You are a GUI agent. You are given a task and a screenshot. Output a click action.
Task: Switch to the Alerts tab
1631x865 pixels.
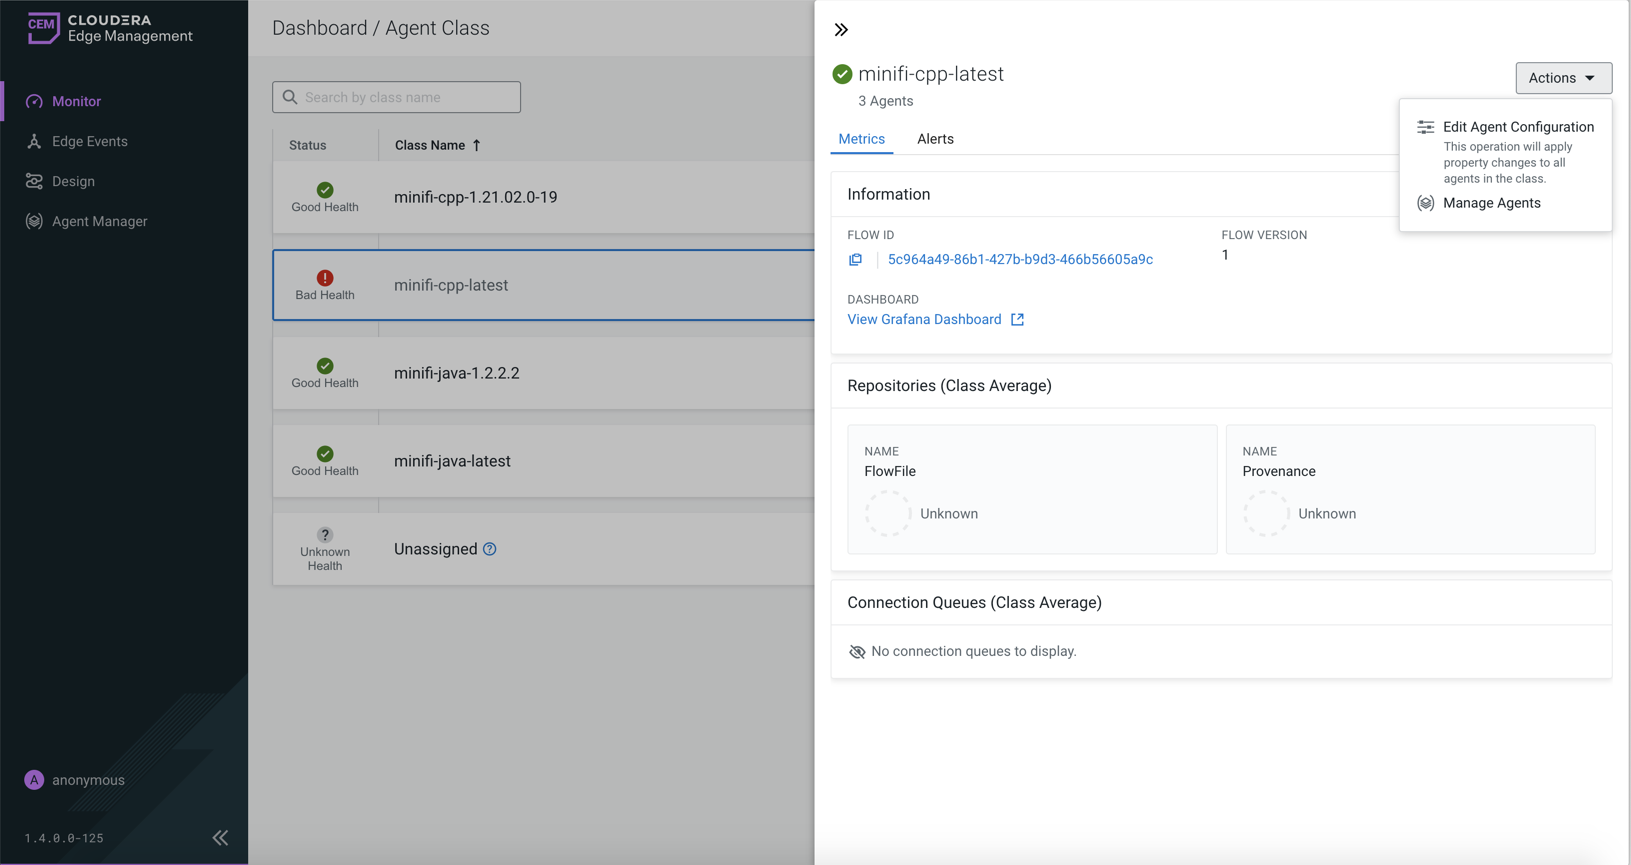[934, 139]
